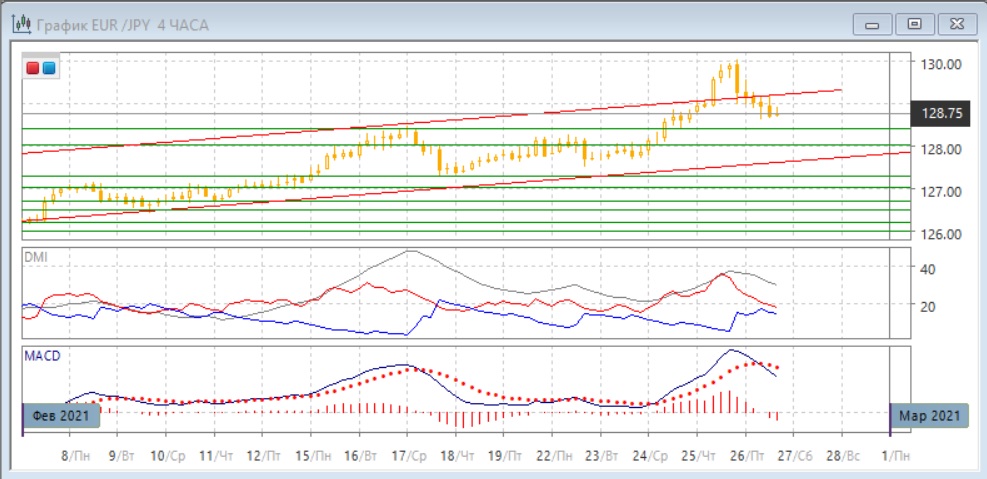
Task: Select the current price label 128.75
Action: 940,114
